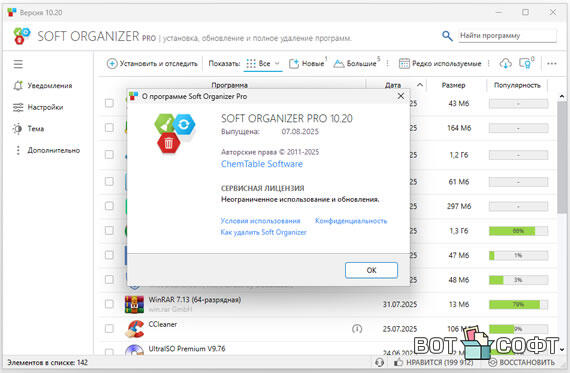Viewport: 570px width, 373px height.
Task: Toggle the Дата sort arrow
Action: click(x=420, y=85)
